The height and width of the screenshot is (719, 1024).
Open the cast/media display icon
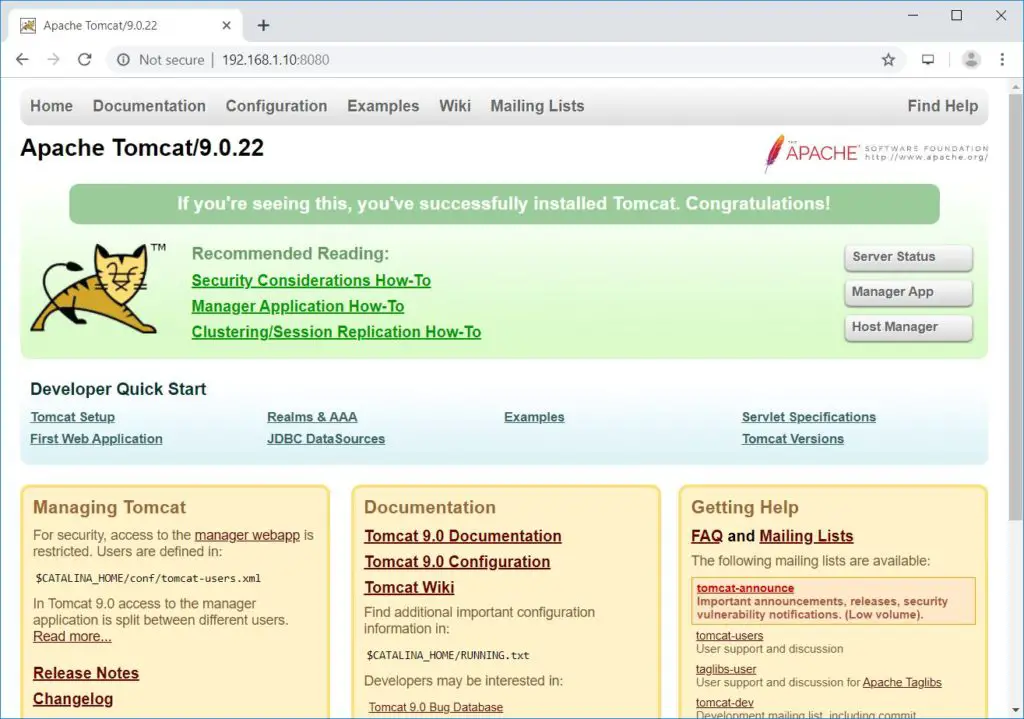point(927,60)
